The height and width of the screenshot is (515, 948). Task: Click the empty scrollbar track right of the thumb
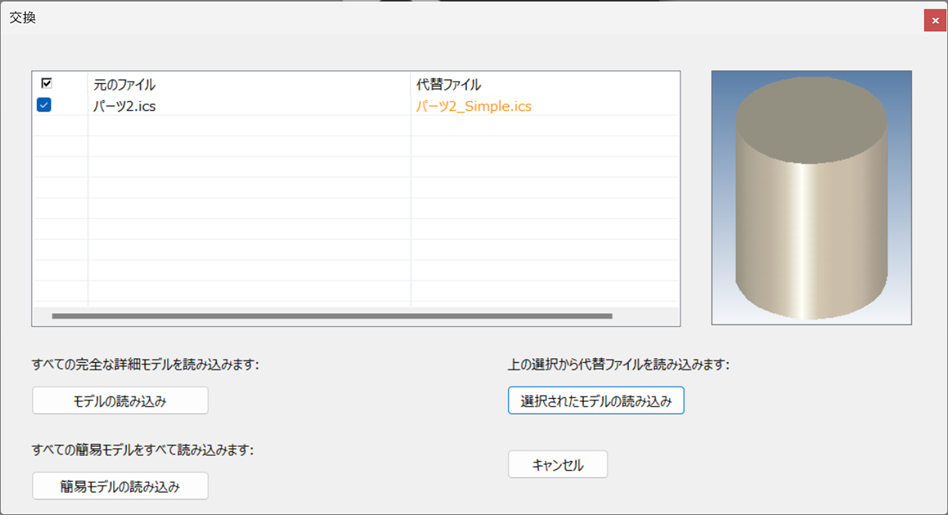click(x=644, y=316)
